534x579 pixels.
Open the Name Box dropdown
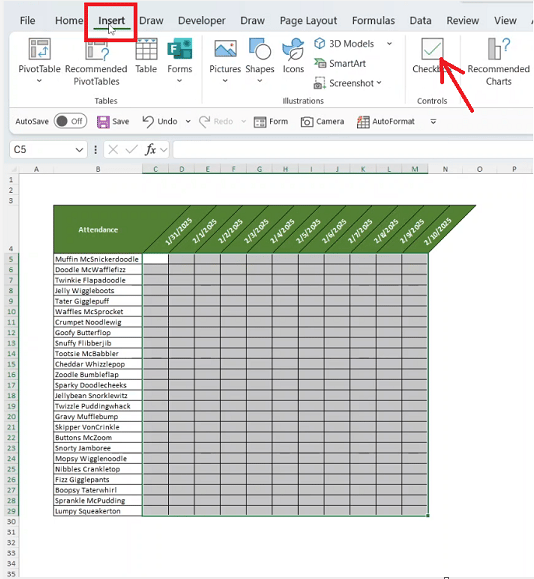pyautogui.click(x=79, y=150)
